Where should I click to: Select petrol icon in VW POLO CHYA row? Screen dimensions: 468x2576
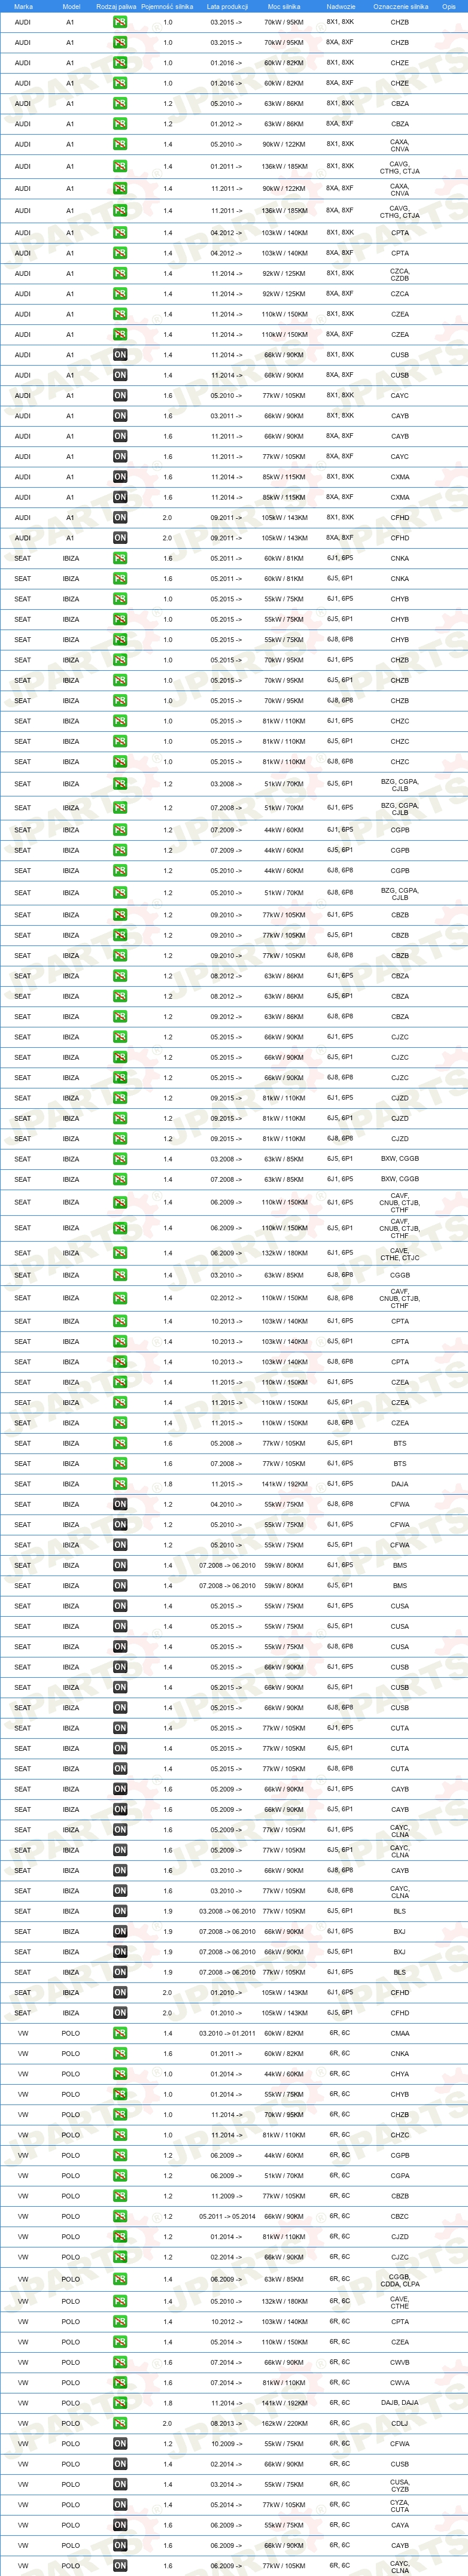tap(120, 2074)
